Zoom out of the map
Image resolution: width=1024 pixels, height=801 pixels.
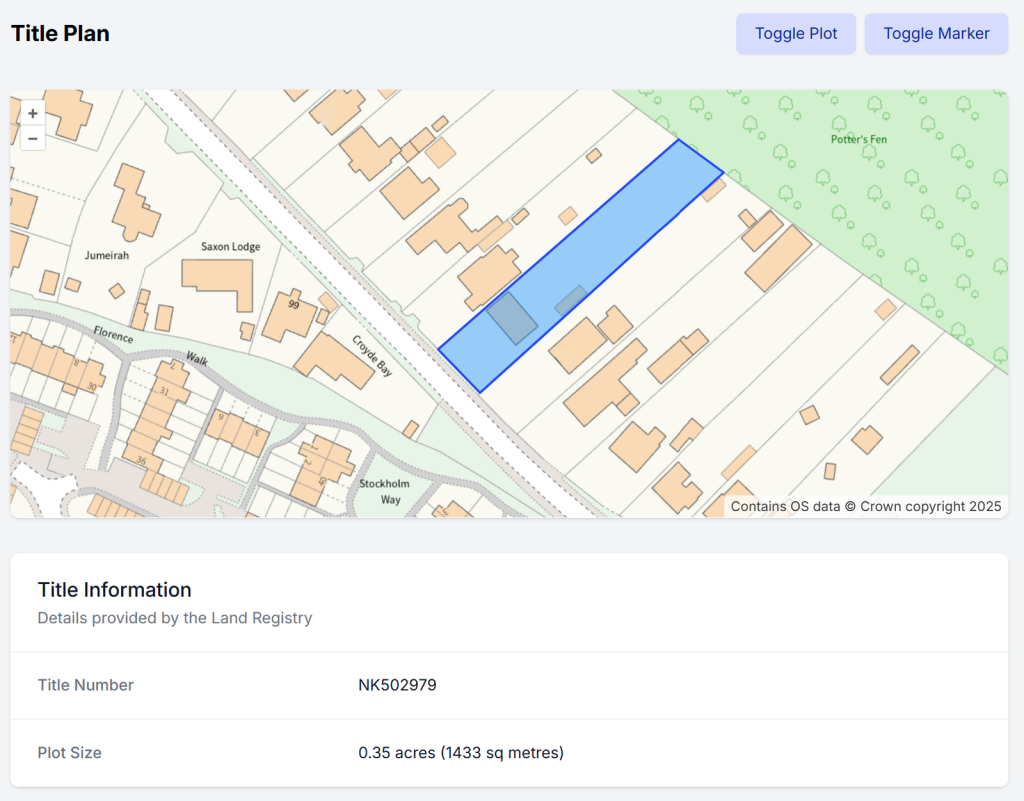tap(33, 139)
